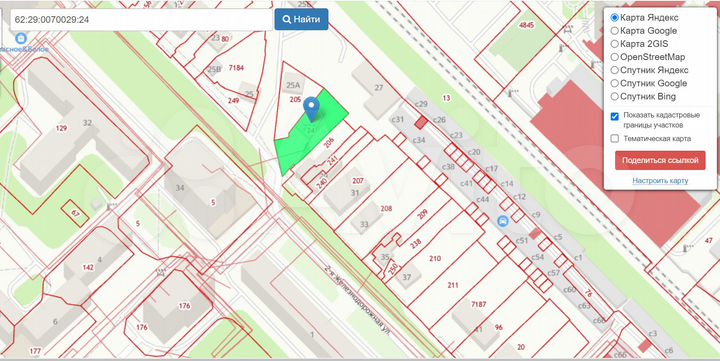Select Карта 2GIS radio option
The image size is (720, 361).
click(x=614, y=44)
